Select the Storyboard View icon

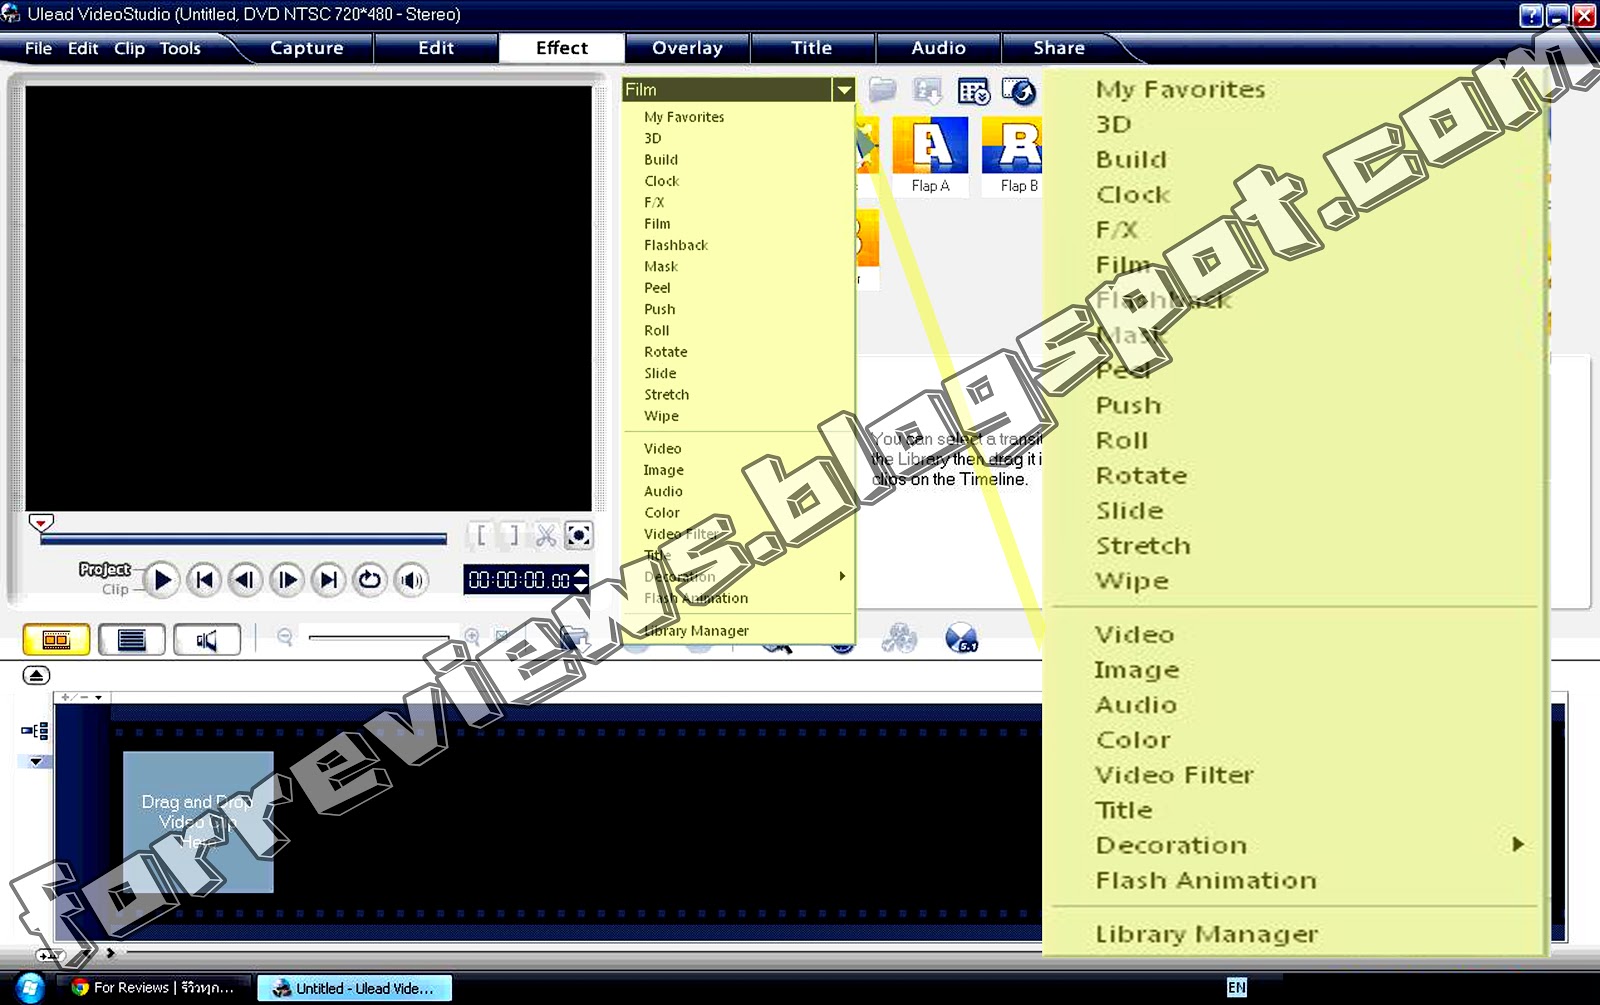[55, 639]
